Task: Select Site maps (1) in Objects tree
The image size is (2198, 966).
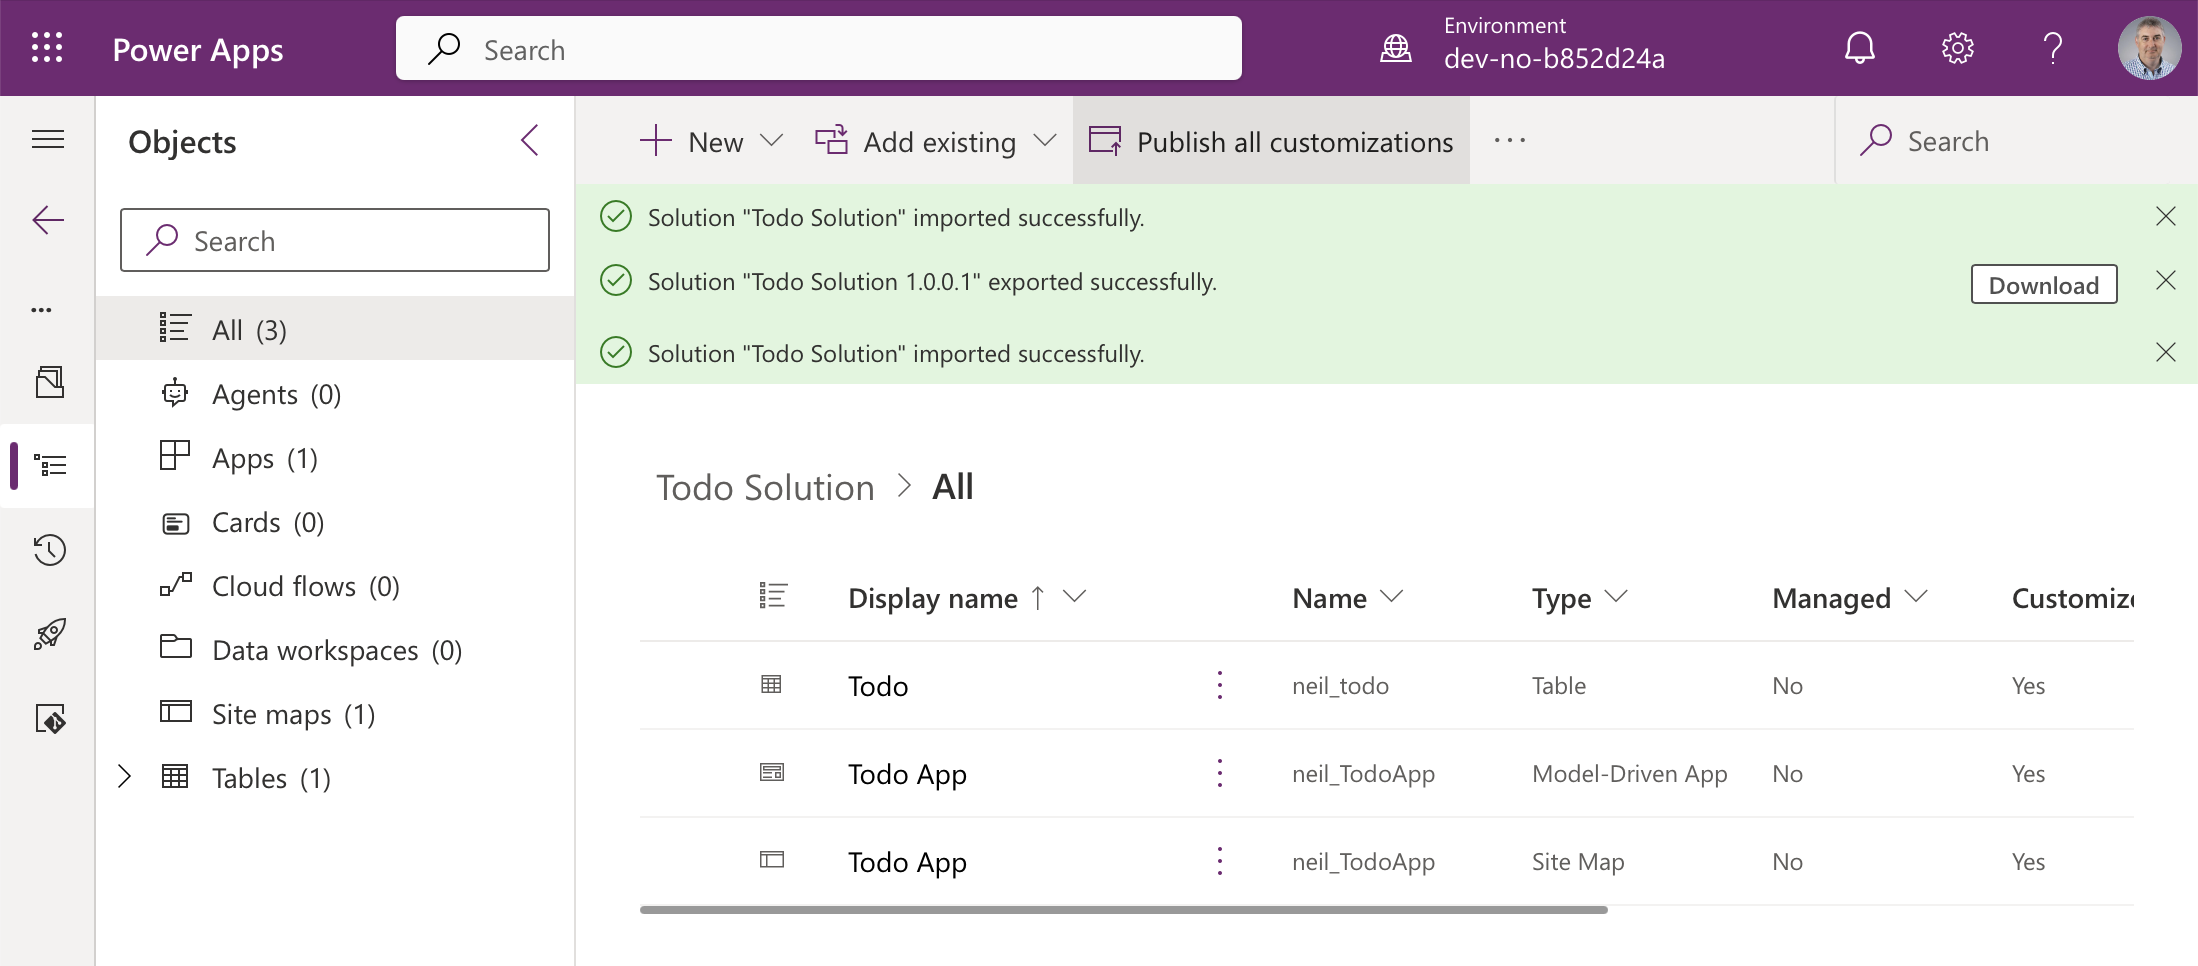Action: (x=335, y=713)
